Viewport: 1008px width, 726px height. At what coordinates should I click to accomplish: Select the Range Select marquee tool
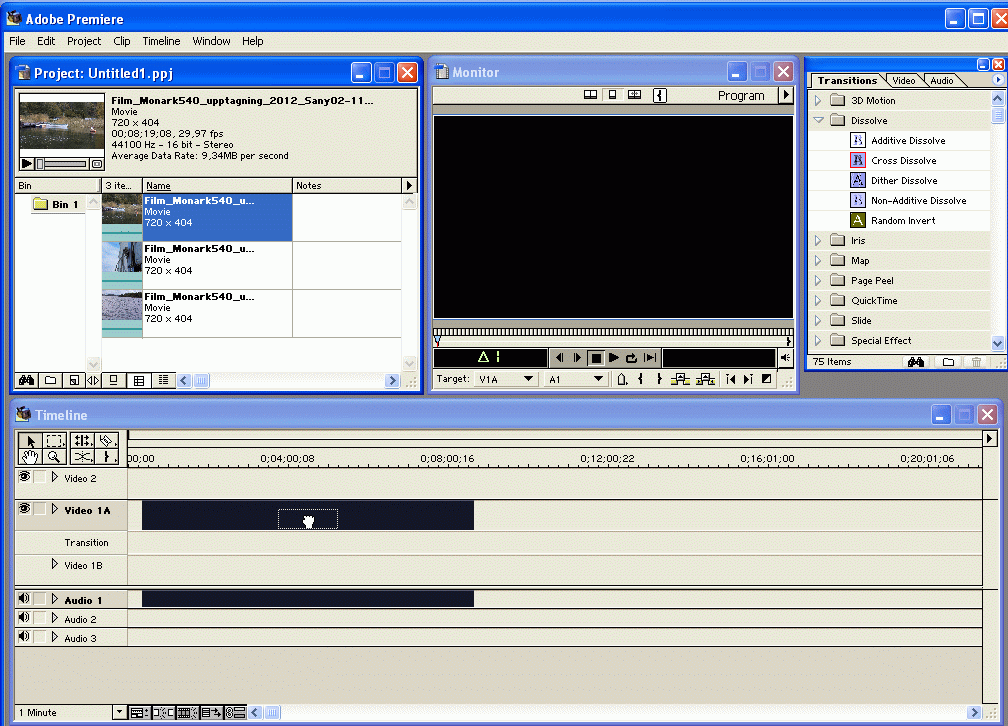(55, 440)
